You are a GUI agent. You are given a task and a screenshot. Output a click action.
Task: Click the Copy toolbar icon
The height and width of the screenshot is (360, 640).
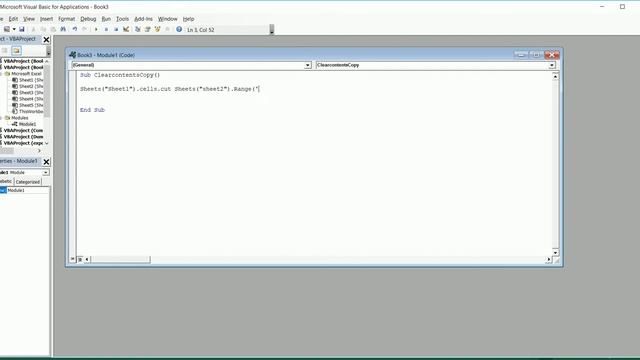pyautogui.click(x=43, y=29)
